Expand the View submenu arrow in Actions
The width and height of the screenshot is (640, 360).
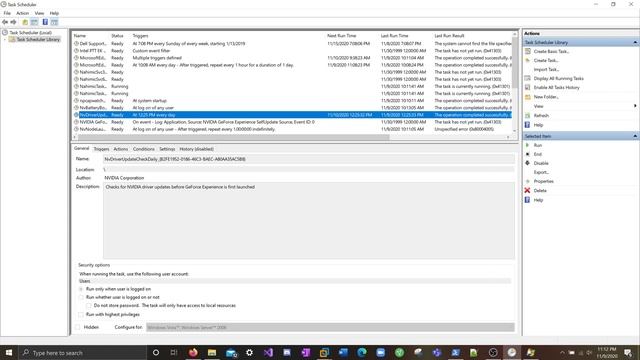635,106
